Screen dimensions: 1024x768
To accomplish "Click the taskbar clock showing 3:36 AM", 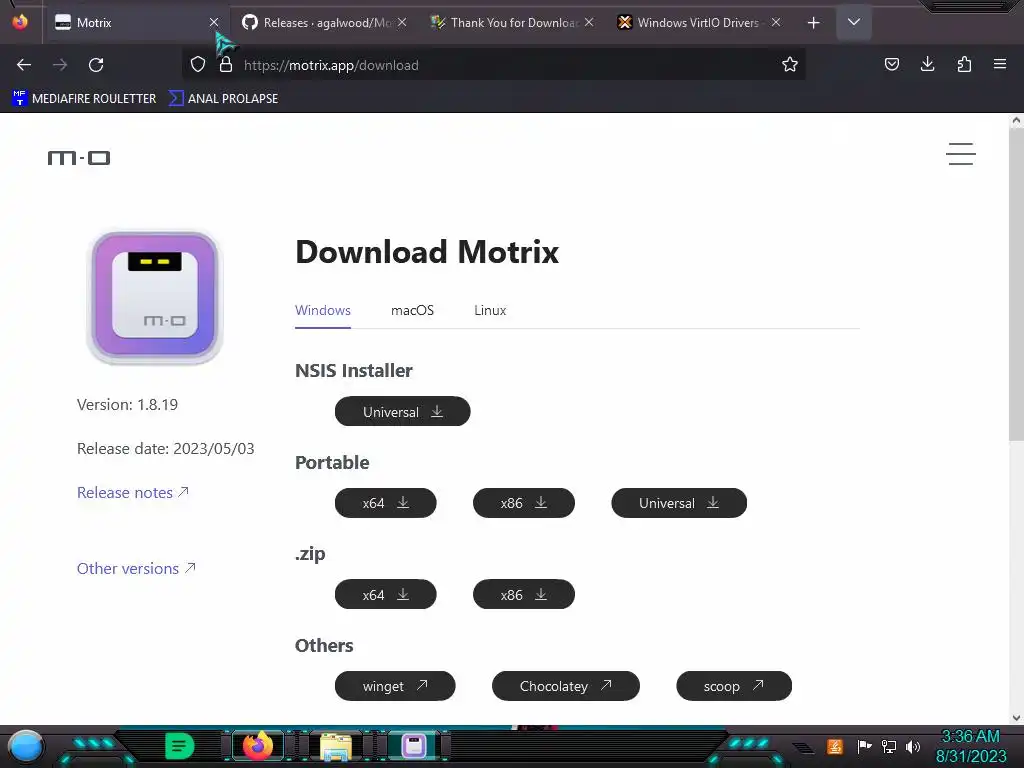I will pyautogui.click(x=970, y=746).
